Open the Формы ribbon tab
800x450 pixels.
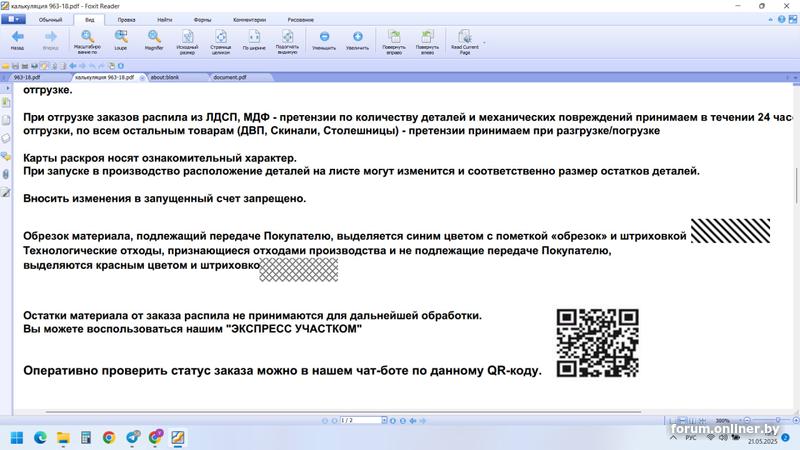(x=202, y=20)
